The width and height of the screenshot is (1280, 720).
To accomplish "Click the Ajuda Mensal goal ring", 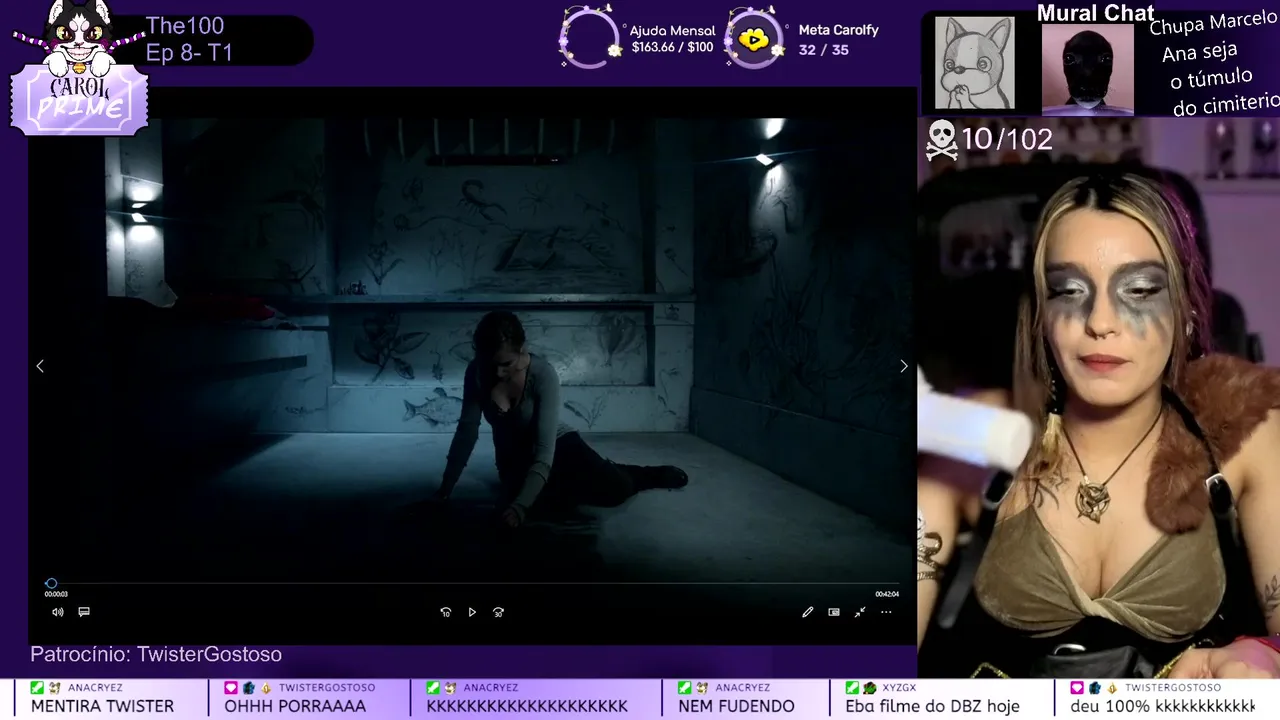I will pyautogui.click(x=589, y=39).
